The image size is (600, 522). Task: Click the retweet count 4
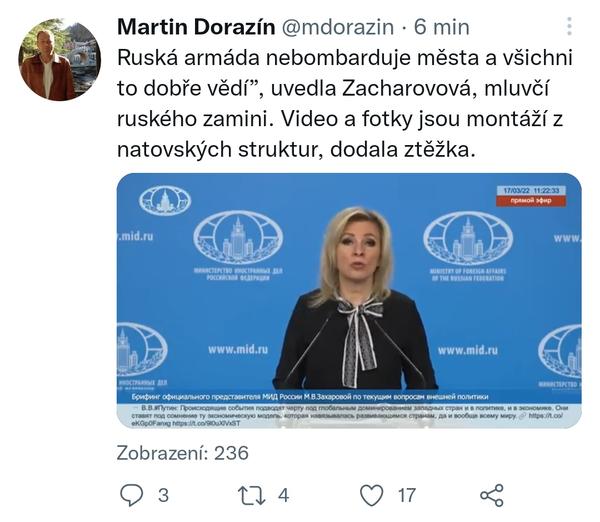283,496
